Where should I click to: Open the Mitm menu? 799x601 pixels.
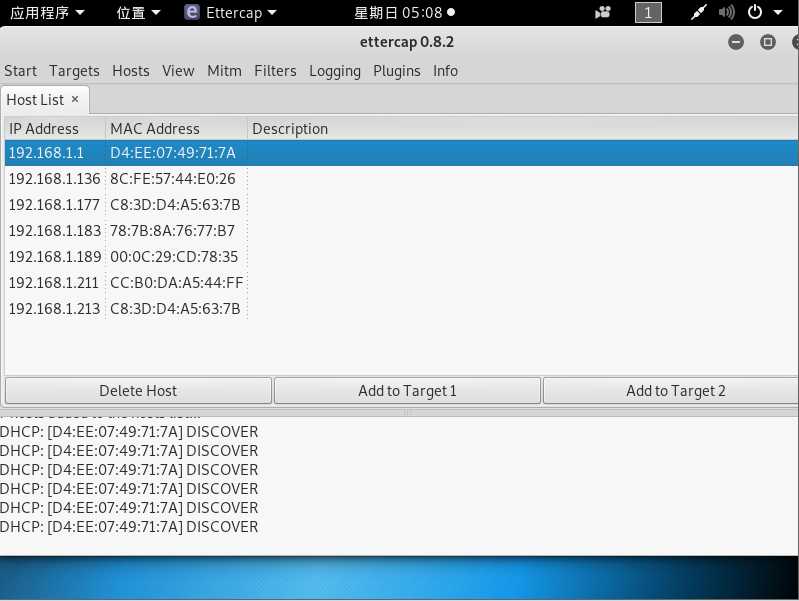[x=224, y=71]
